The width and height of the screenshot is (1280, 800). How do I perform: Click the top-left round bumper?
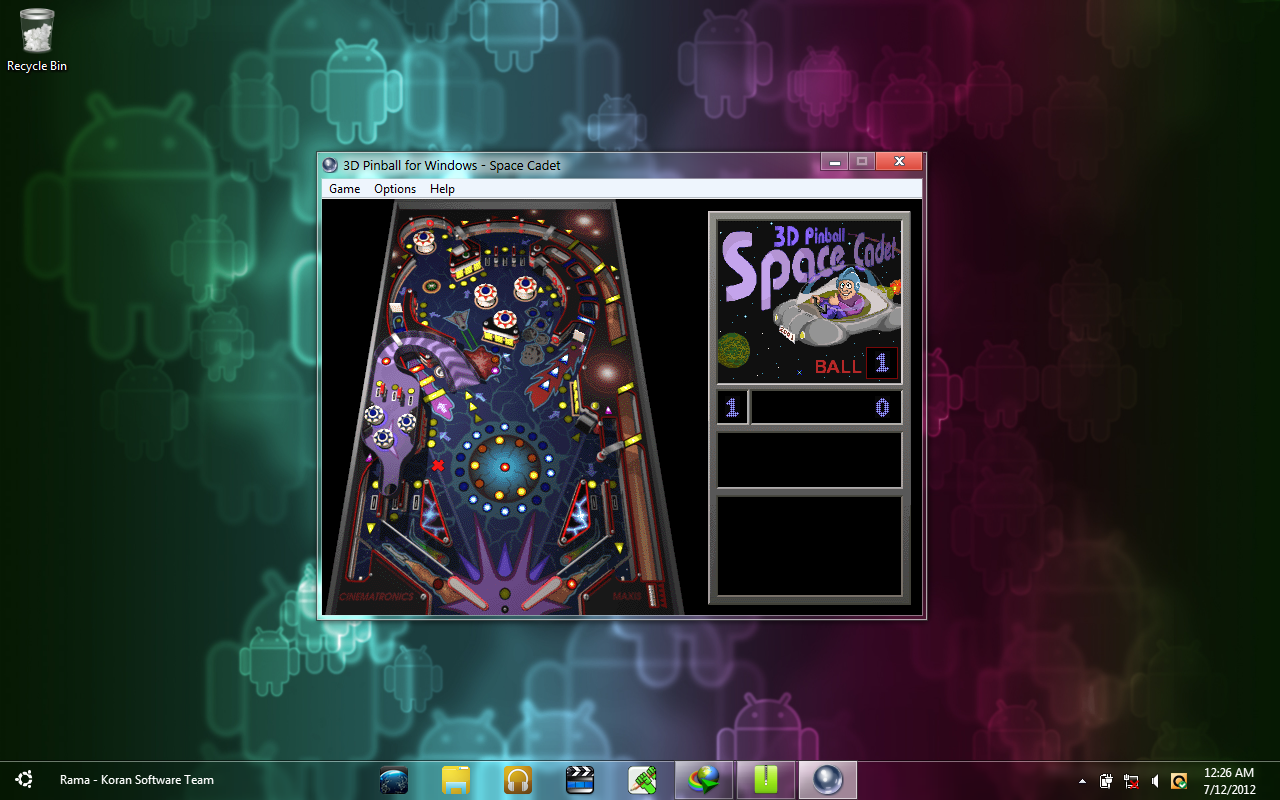pyautogui.click(x=424, y=241)
